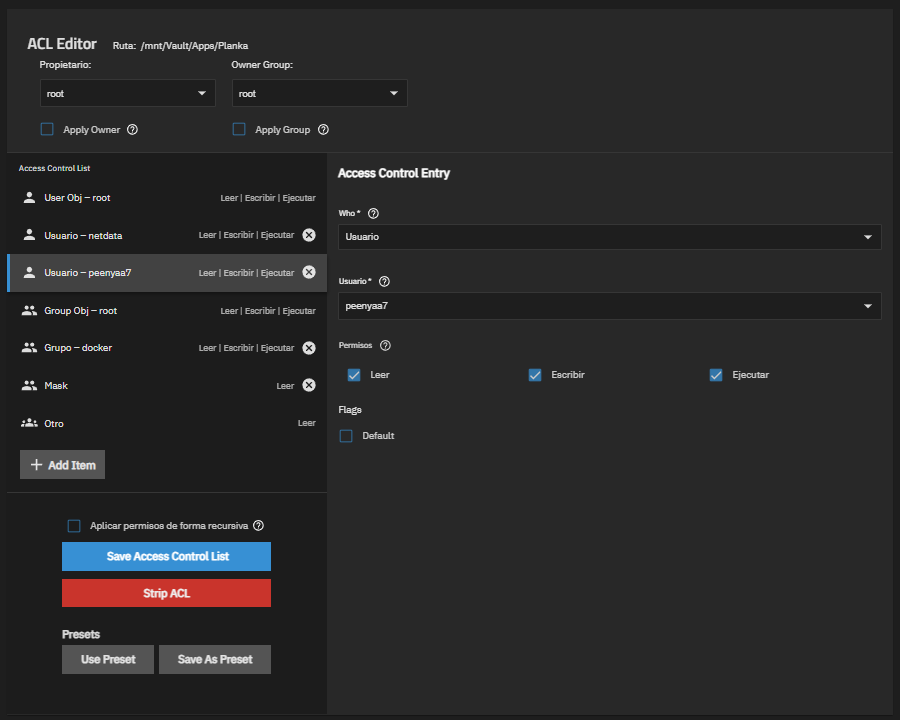Image resolution: width=900 pixels, height=720 pixels.
Task: Enable the "Default" flag checkbox
Action: click(x=345, y=435)
